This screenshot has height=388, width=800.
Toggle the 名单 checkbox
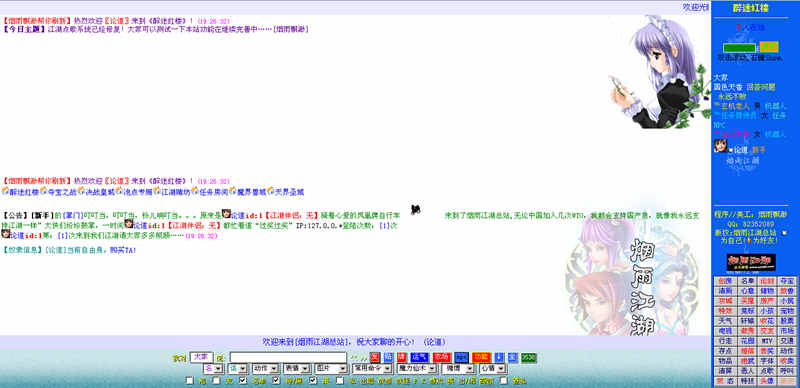tap(243, 380)
